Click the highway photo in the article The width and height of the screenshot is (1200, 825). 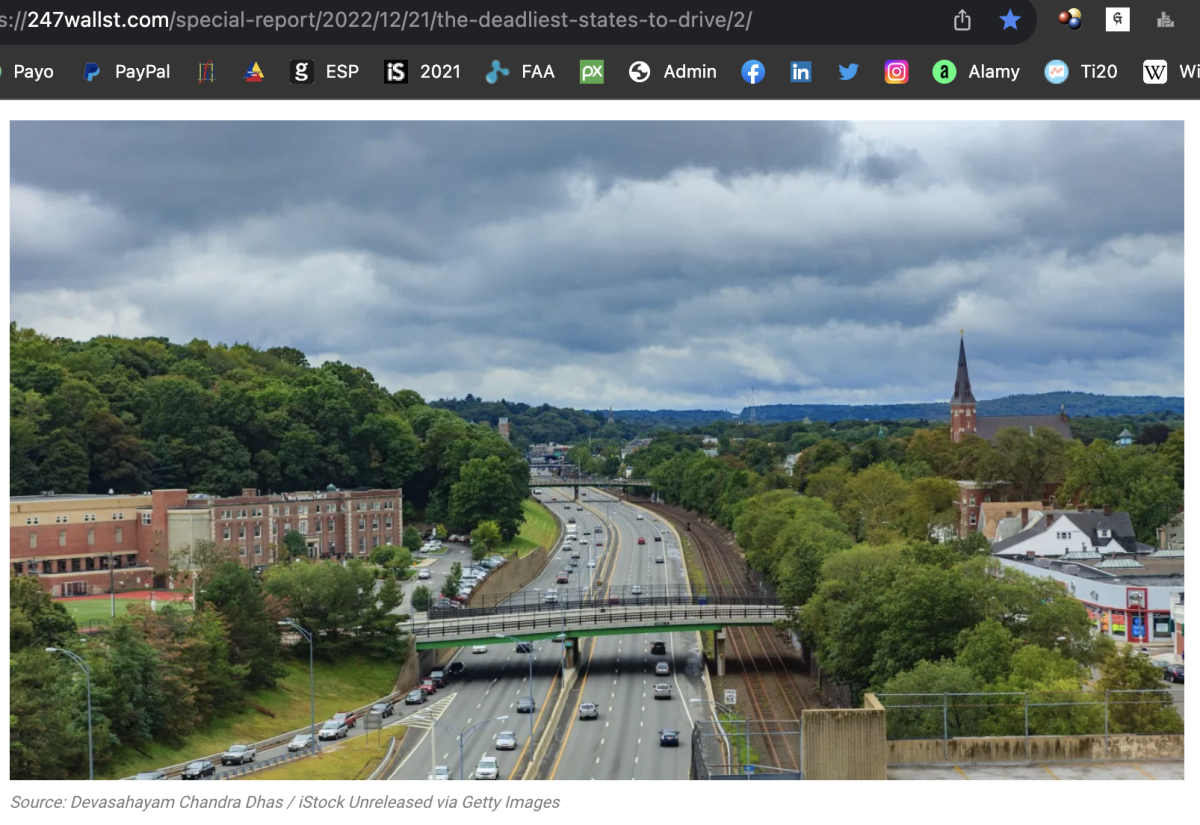(x=597, y=450)
